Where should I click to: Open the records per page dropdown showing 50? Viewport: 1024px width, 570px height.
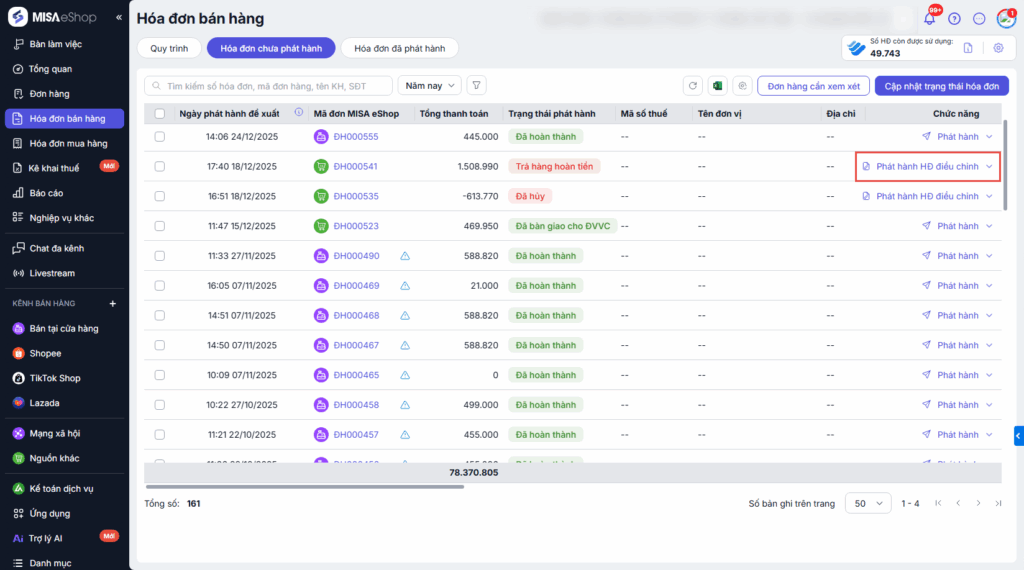tap(868, 503)
